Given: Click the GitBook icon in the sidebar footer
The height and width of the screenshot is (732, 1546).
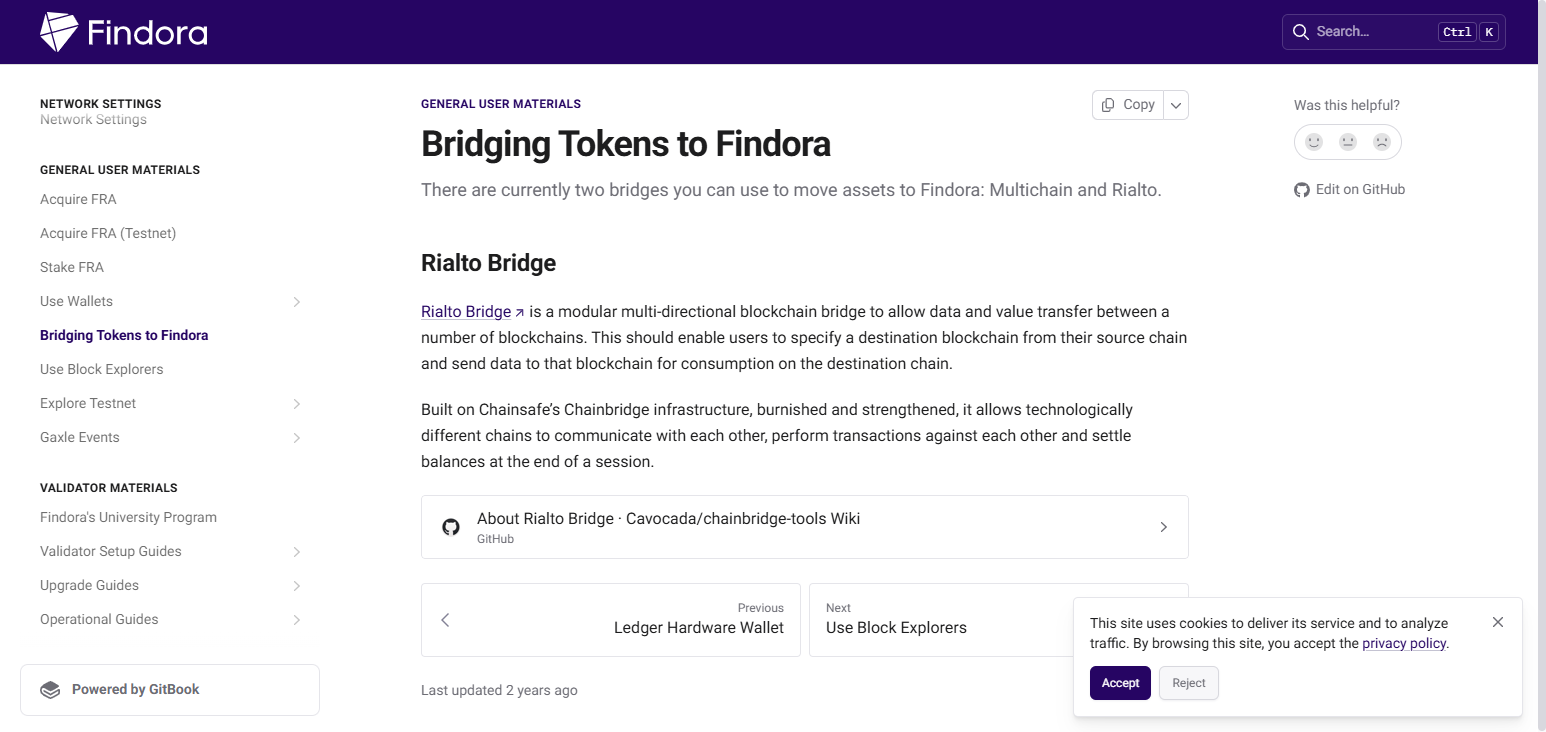Looking at the screenshot, I should pos(50,689).
